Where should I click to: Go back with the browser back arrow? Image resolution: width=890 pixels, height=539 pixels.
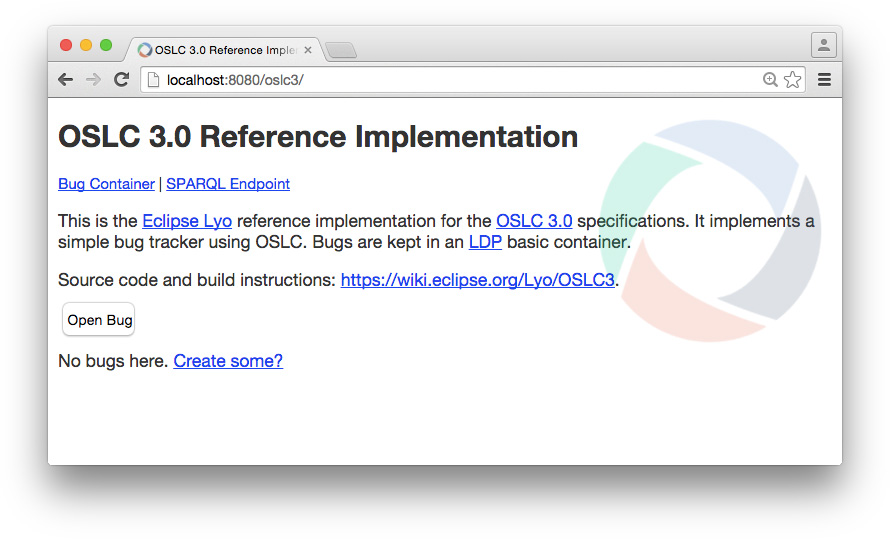click(x=66, y=79)
